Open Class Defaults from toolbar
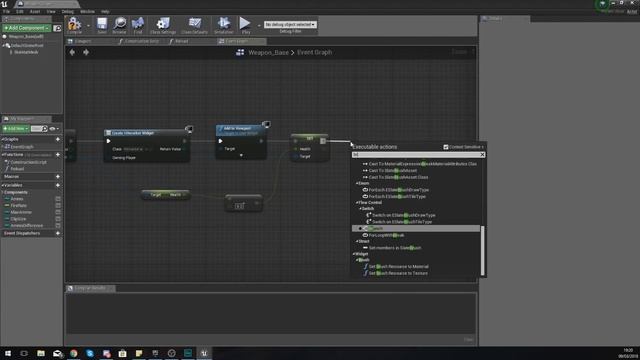Screen dimensions: 640x360 (195, 25)
